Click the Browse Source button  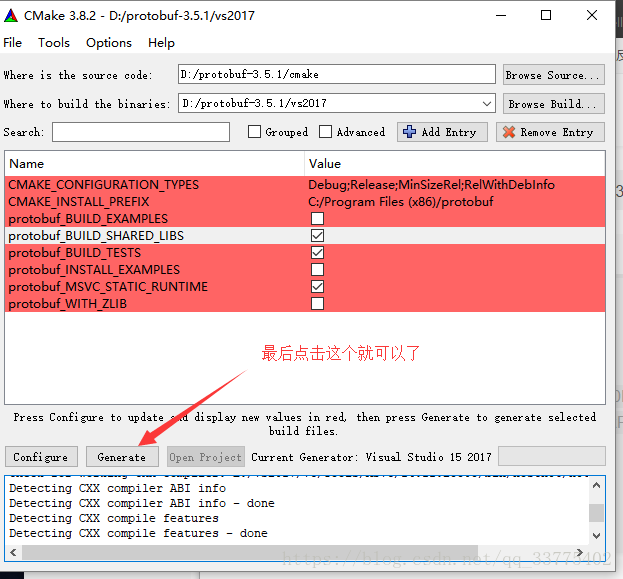pyautogui.click(x=553, y=75)
